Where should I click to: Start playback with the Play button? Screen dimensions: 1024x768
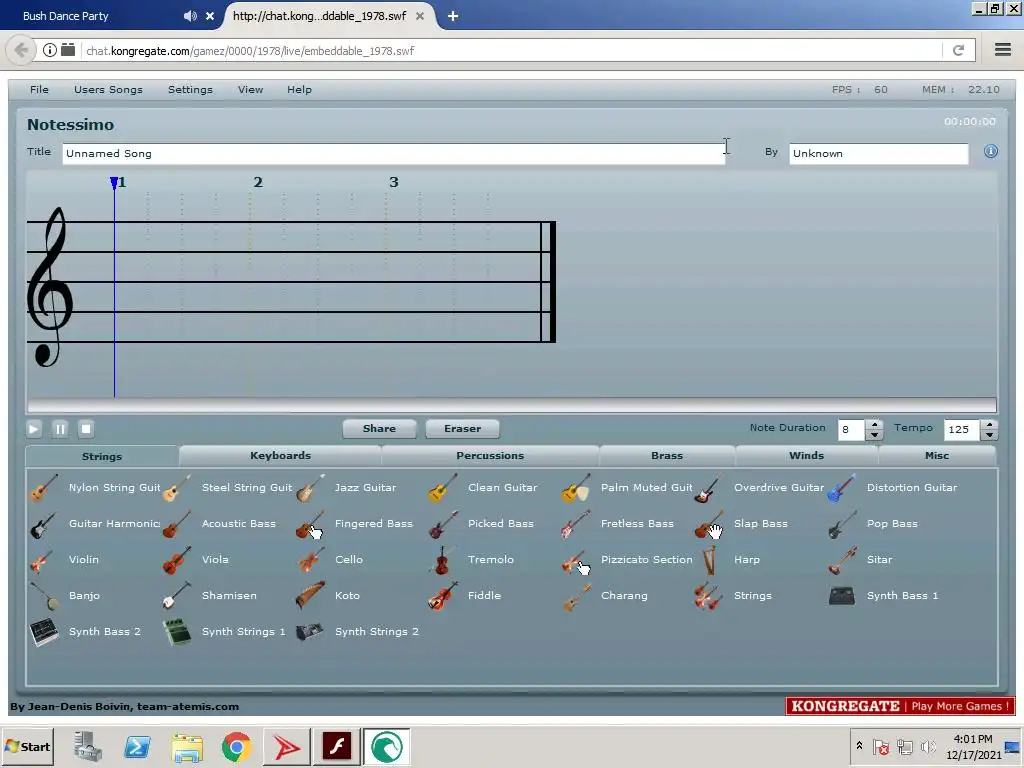coord(34,429)
